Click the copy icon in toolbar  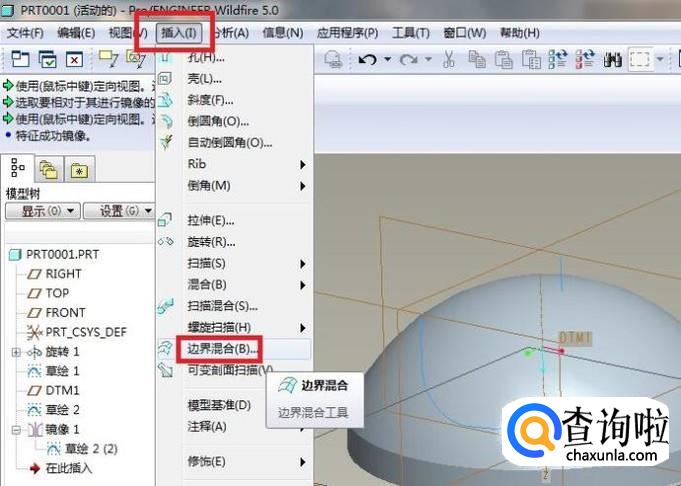click(477, 59)
